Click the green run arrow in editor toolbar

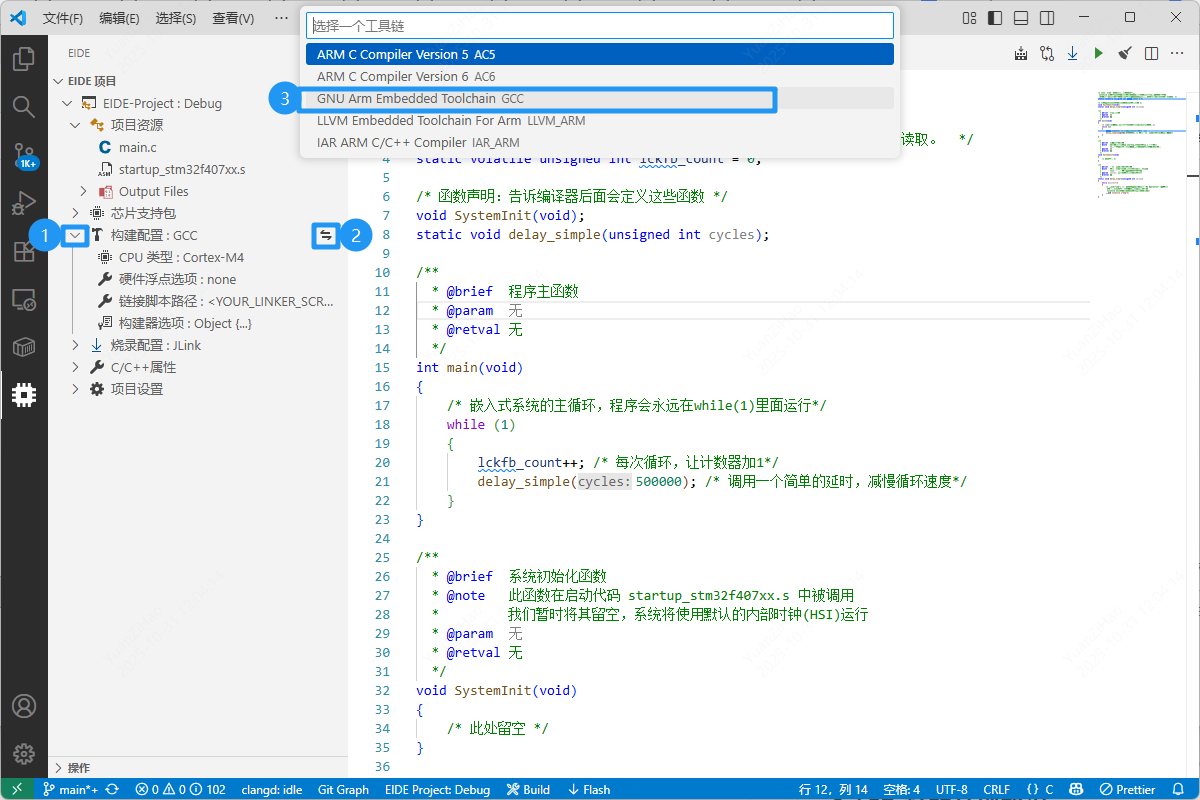[x=1098, y=53]
